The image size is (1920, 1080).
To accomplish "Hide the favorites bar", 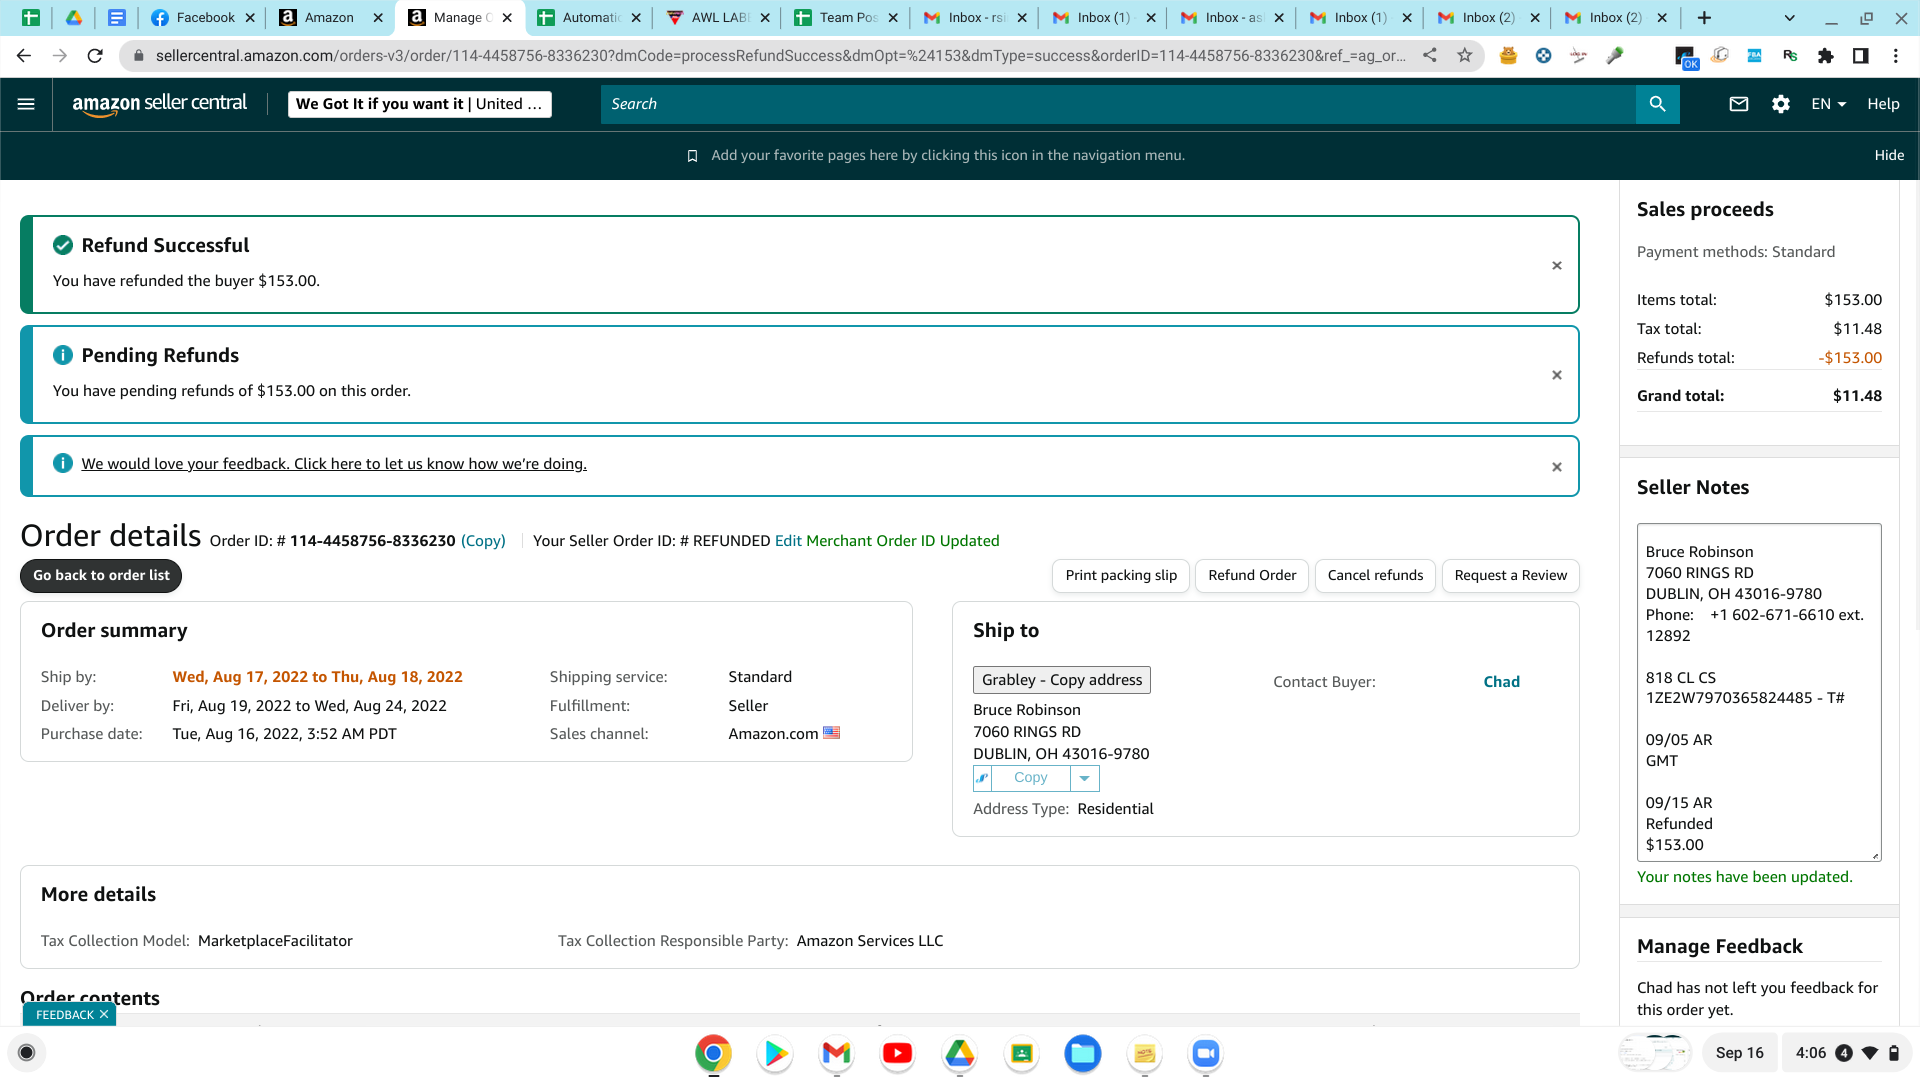I will tap(1889, 155).
